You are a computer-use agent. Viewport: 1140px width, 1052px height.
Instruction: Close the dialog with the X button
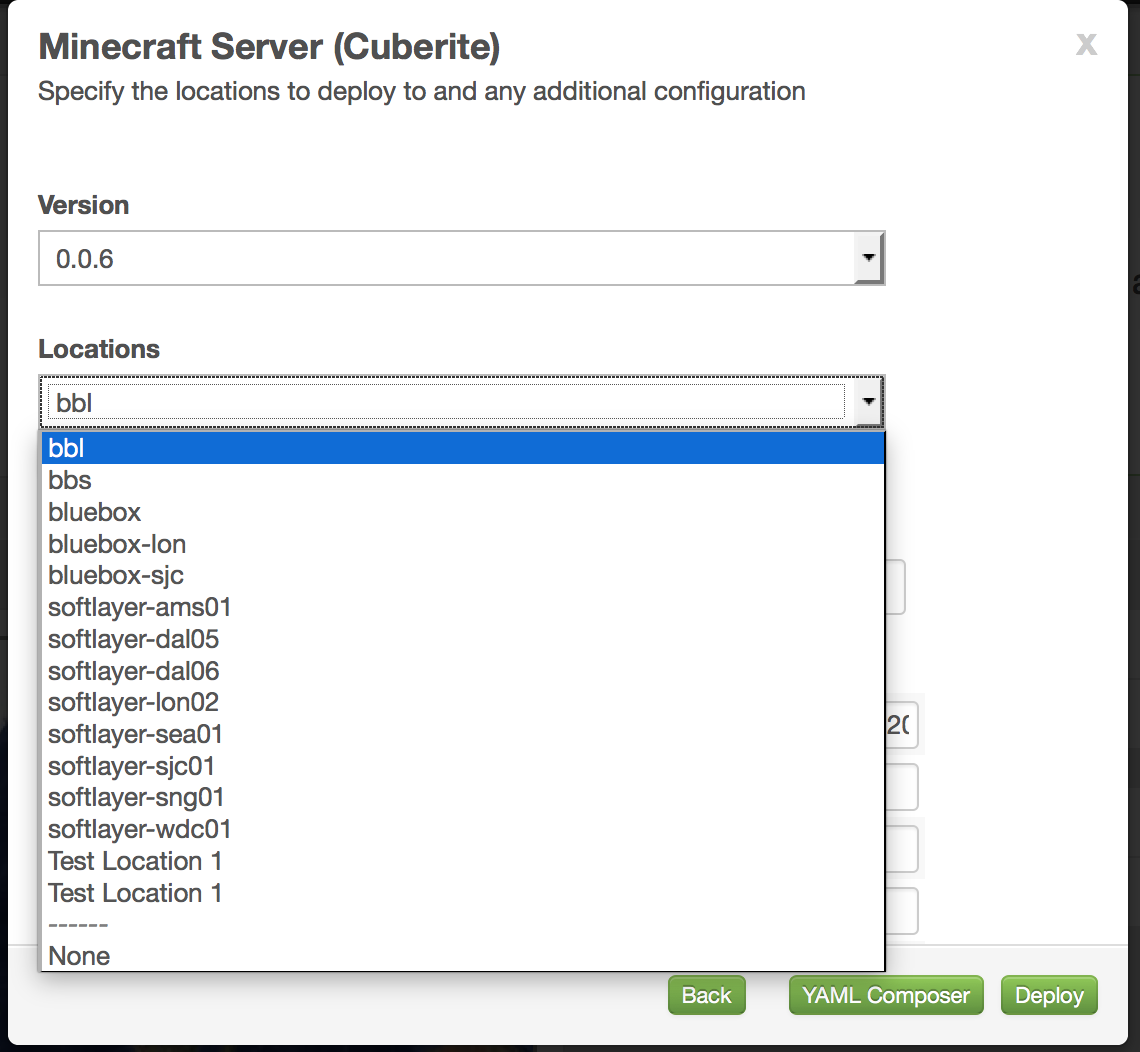pyautogui.click(x=1086, y=45)
